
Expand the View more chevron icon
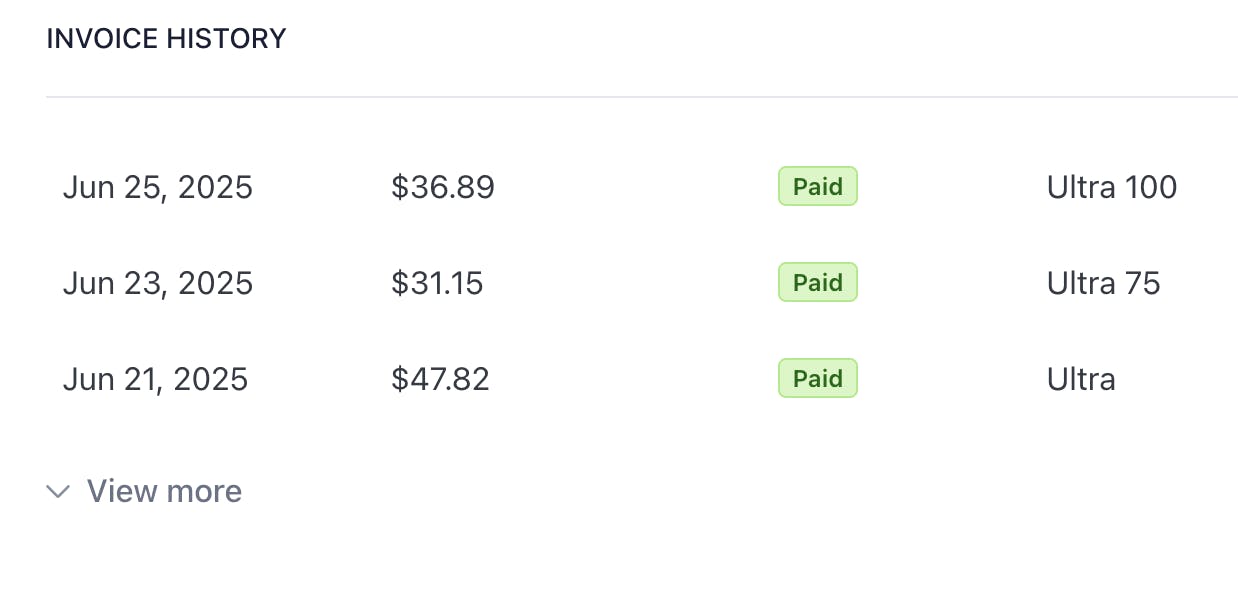58,491
